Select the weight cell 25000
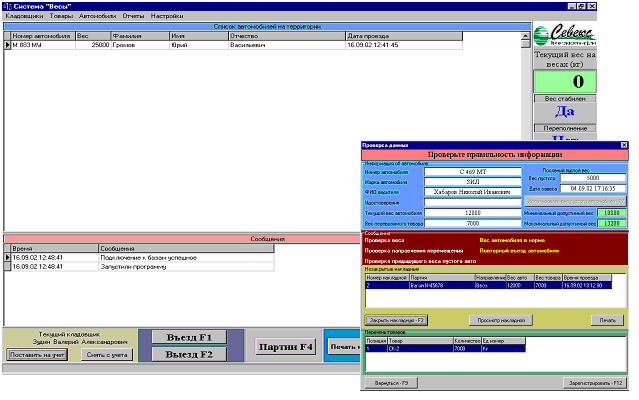The height and width of the screenshot is (400, 639). 93,45
